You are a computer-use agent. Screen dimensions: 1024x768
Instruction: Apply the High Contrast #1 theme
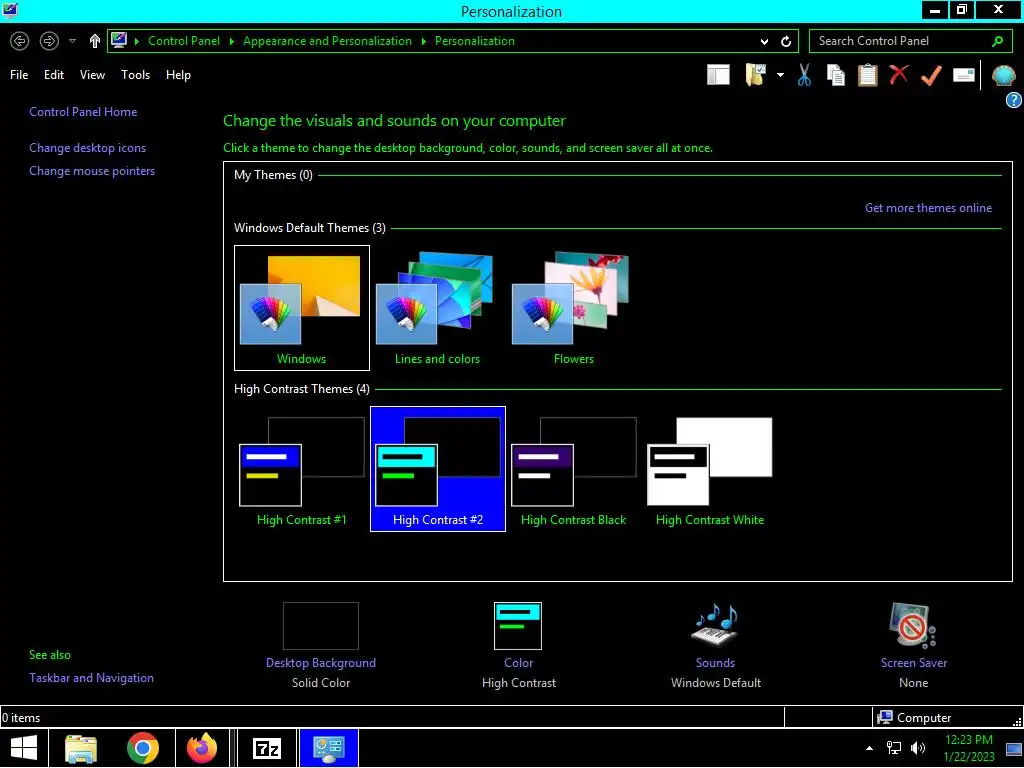(x=302, y=469)
